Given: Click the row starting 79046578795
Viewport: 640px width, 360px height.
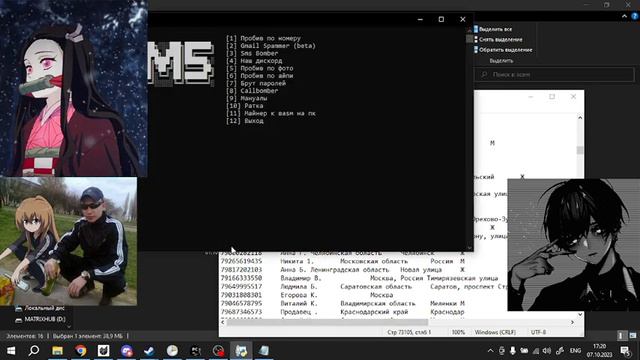Looking at the screenshot, I should (x=343, y=304).
